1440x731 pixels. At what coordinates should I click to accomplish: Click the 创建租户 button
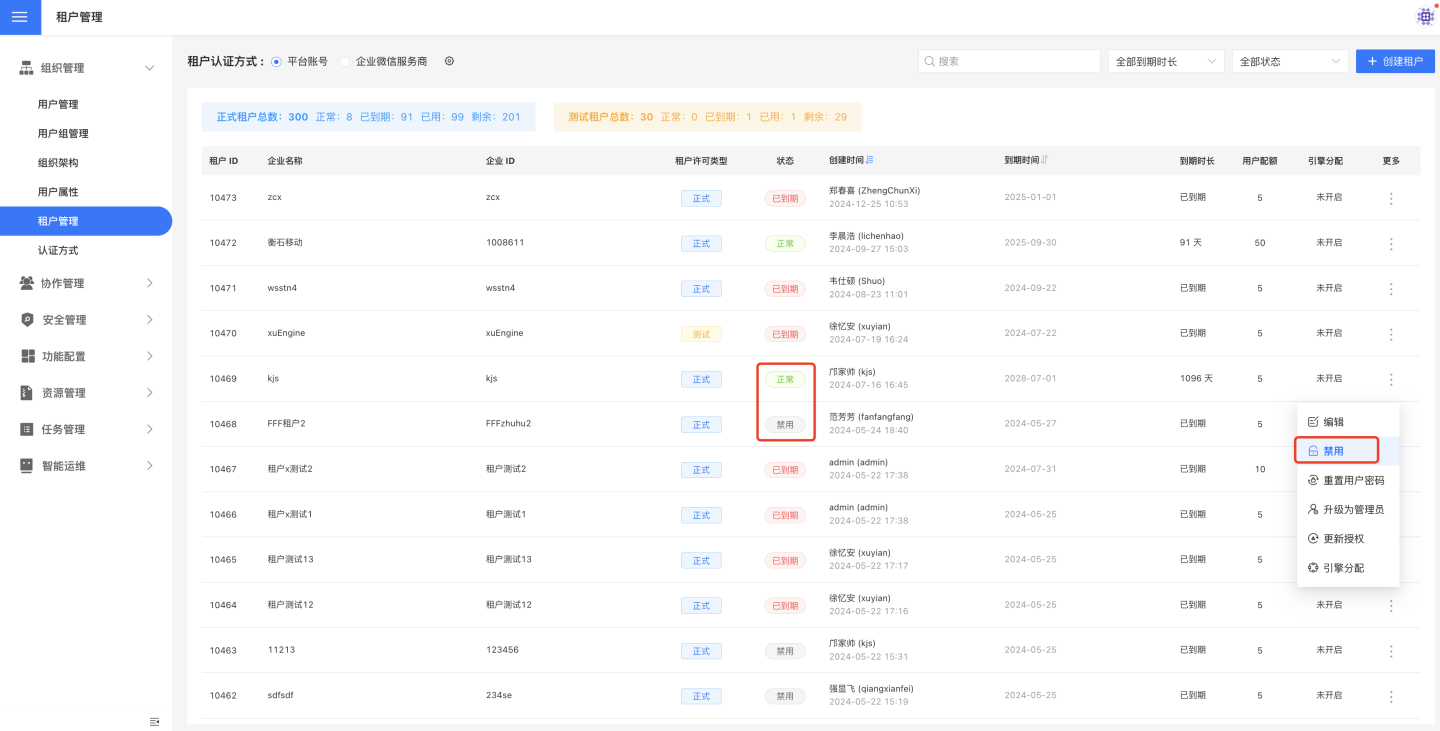(x=1395, y=61)
